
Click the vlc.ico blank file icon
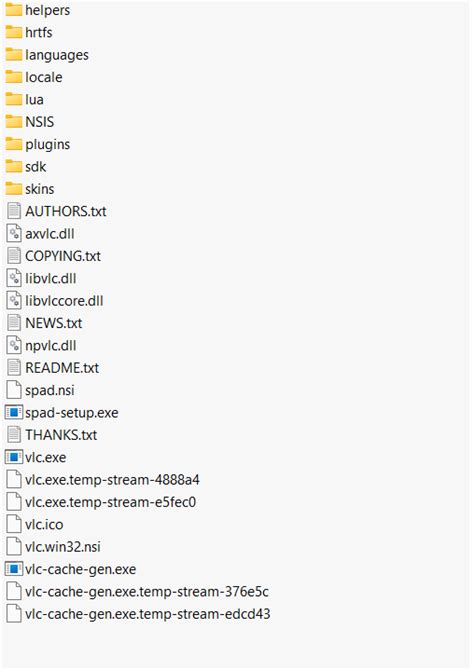click(x=14, y=524)
